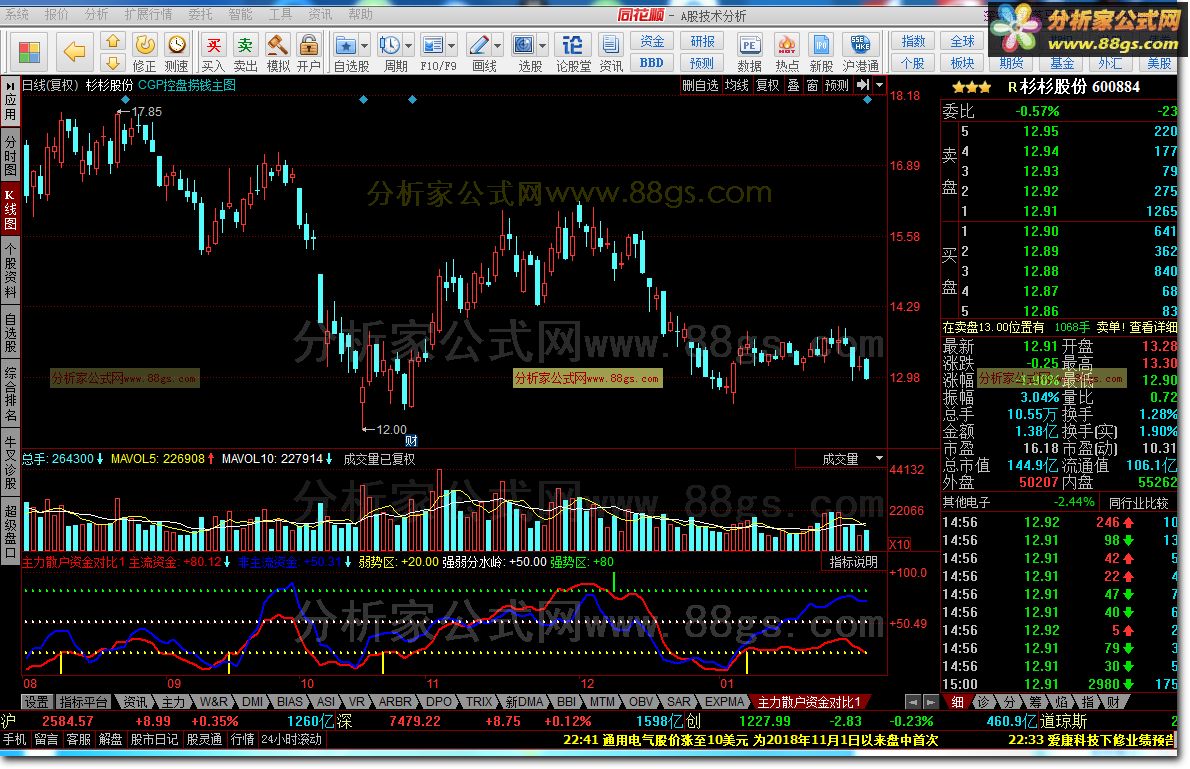Image resolution: width=1190 pixels, height=769 pixels.
Task: Expand the 自选股 dropdown arrow
Action: 364,46
